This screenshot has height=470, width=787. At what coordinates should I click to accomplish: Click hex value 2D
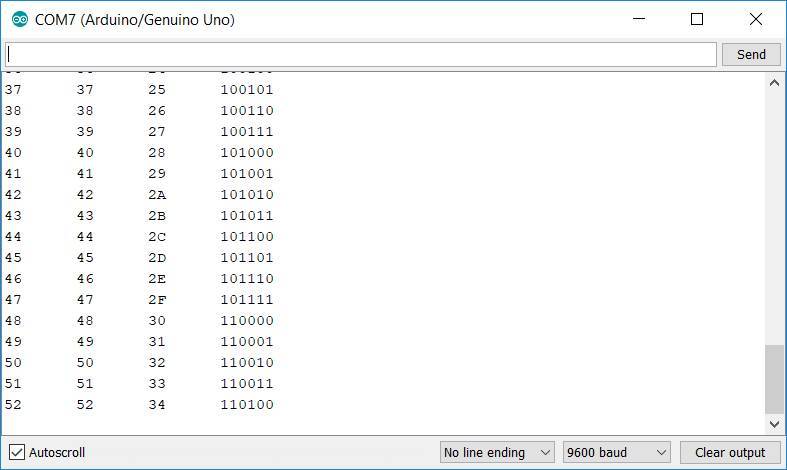[157, 258]
